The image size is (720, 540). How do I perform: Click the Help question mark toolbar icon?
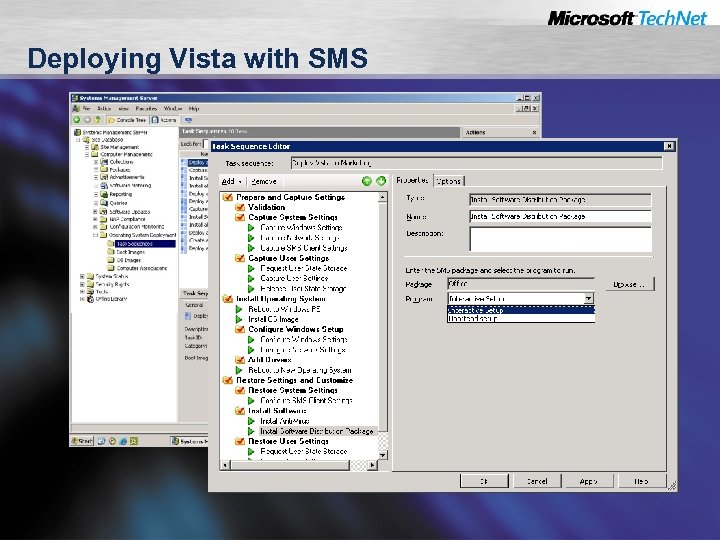point(97,120)
